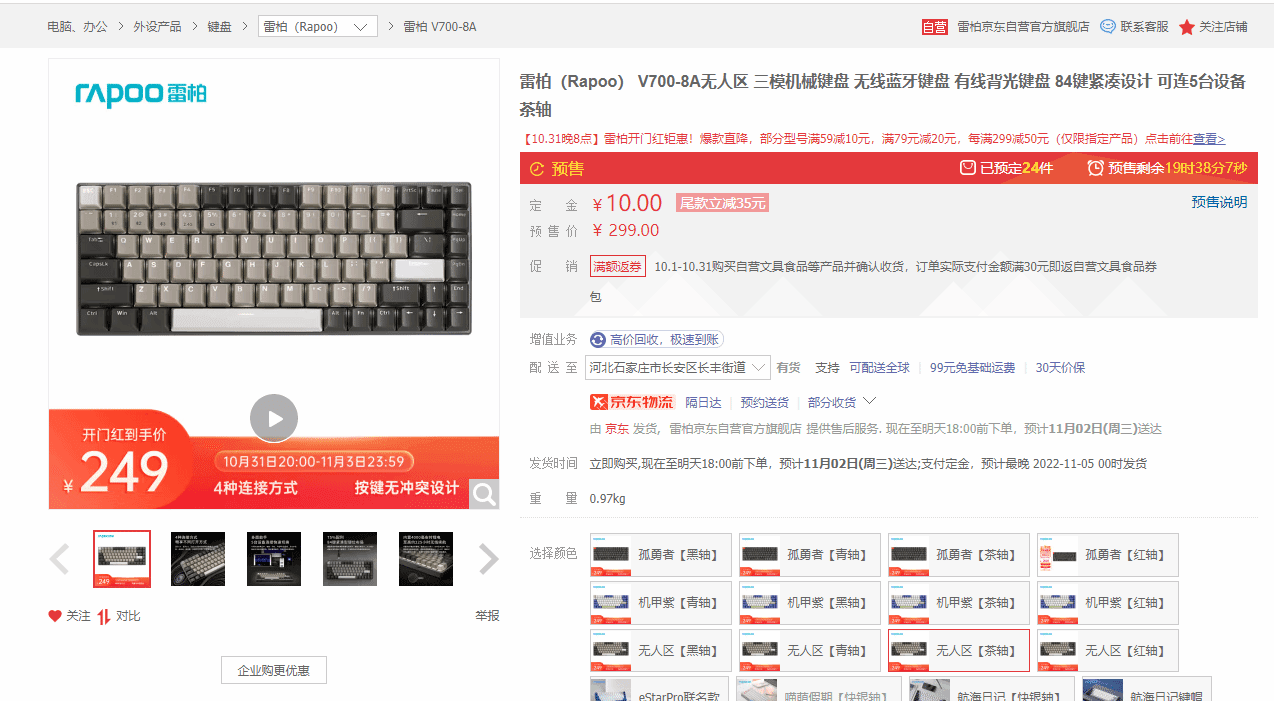The height and width of the screenshot is (701, 1274).
Task: Toggle 对比 to compare this product
Action: [x=104, y=616]
